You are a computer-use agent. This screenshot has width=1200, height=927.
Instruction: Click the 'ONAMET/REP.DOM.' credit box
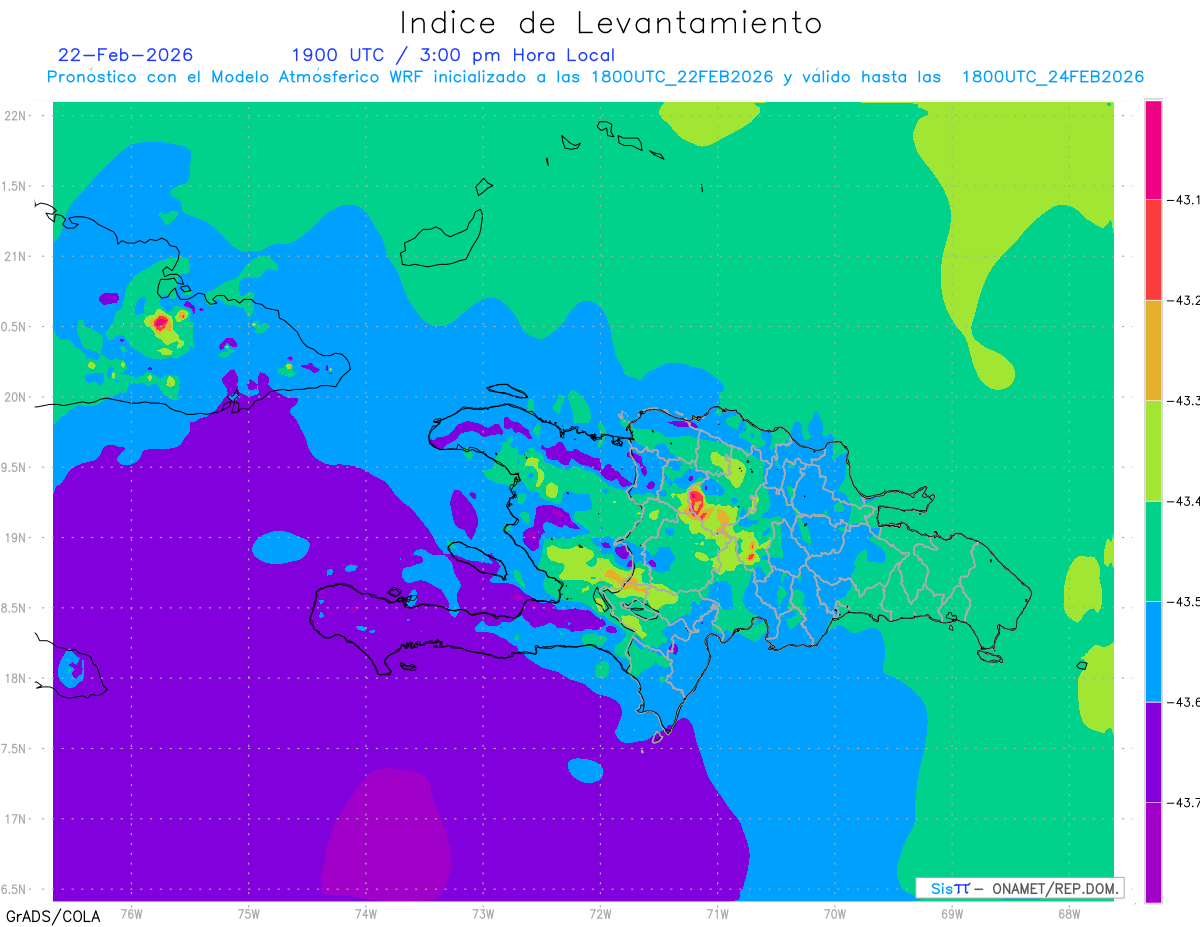point(1019,888)
